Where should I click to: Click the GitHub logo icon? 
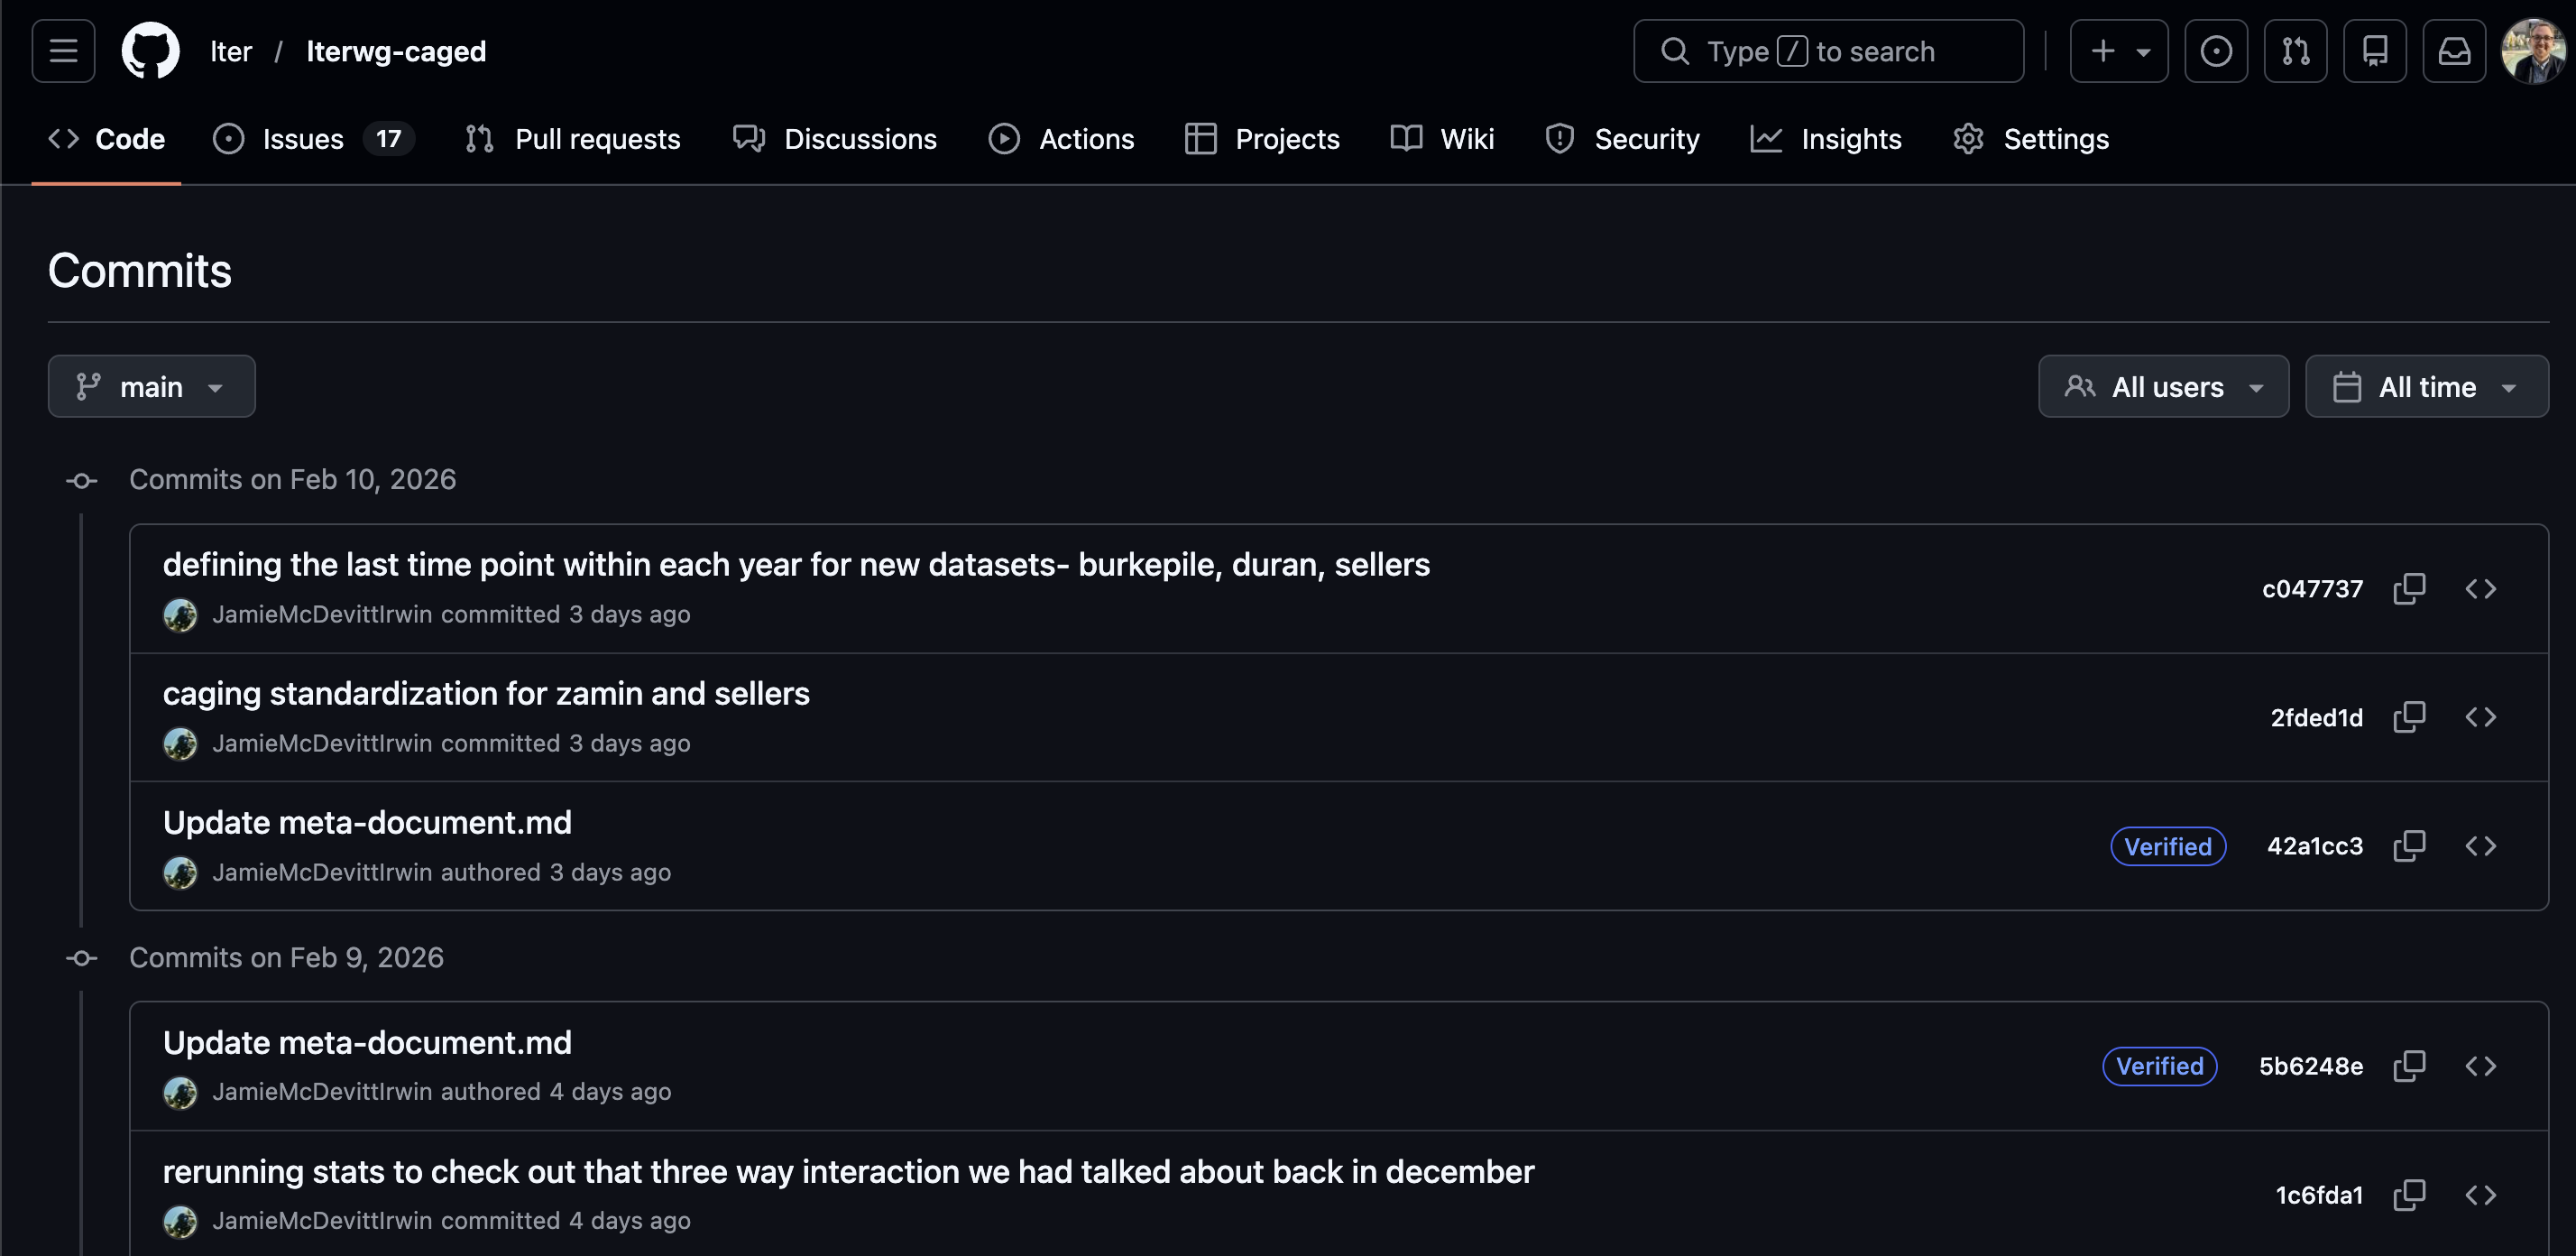pos(150,51)
